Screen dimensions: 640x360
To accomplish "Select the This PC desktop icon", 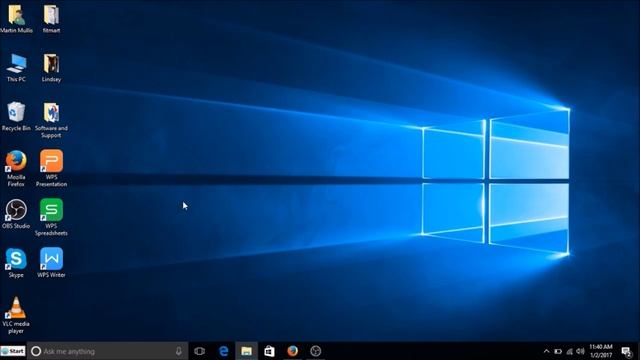I will [16, 67].
